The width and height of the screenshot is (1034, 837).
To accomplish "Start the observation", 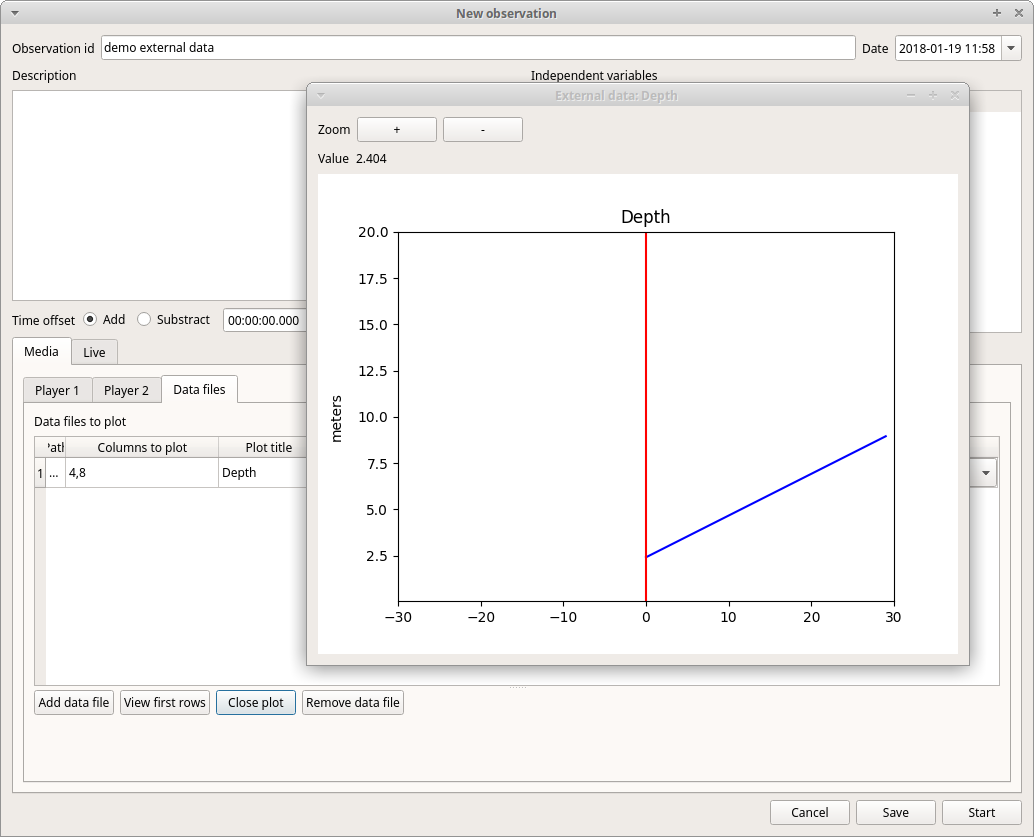I will click(981, 813).
